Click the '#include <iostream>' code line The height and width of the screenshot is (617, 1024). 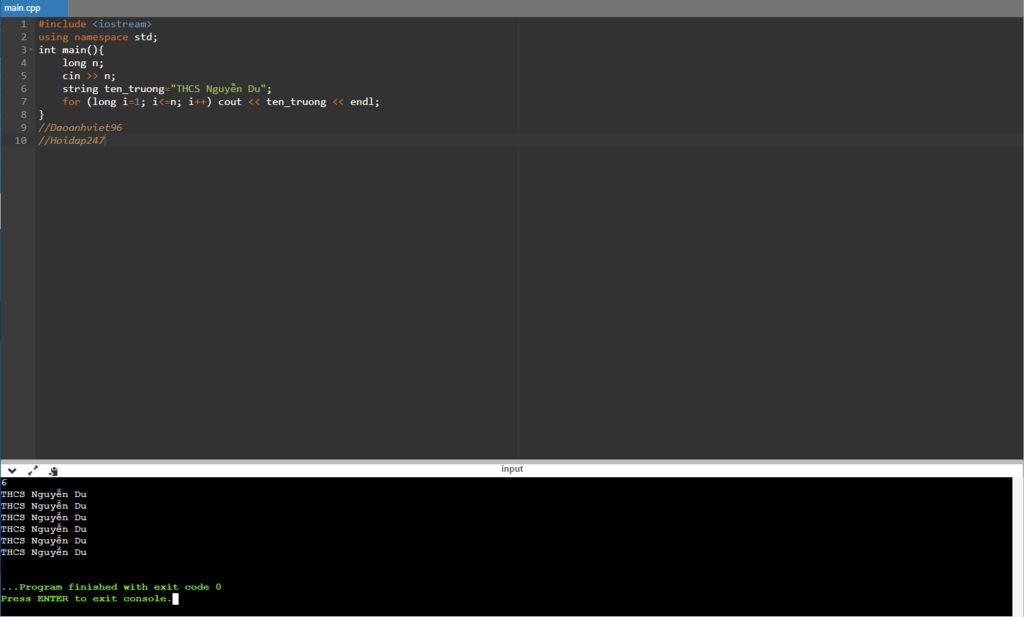95,24
